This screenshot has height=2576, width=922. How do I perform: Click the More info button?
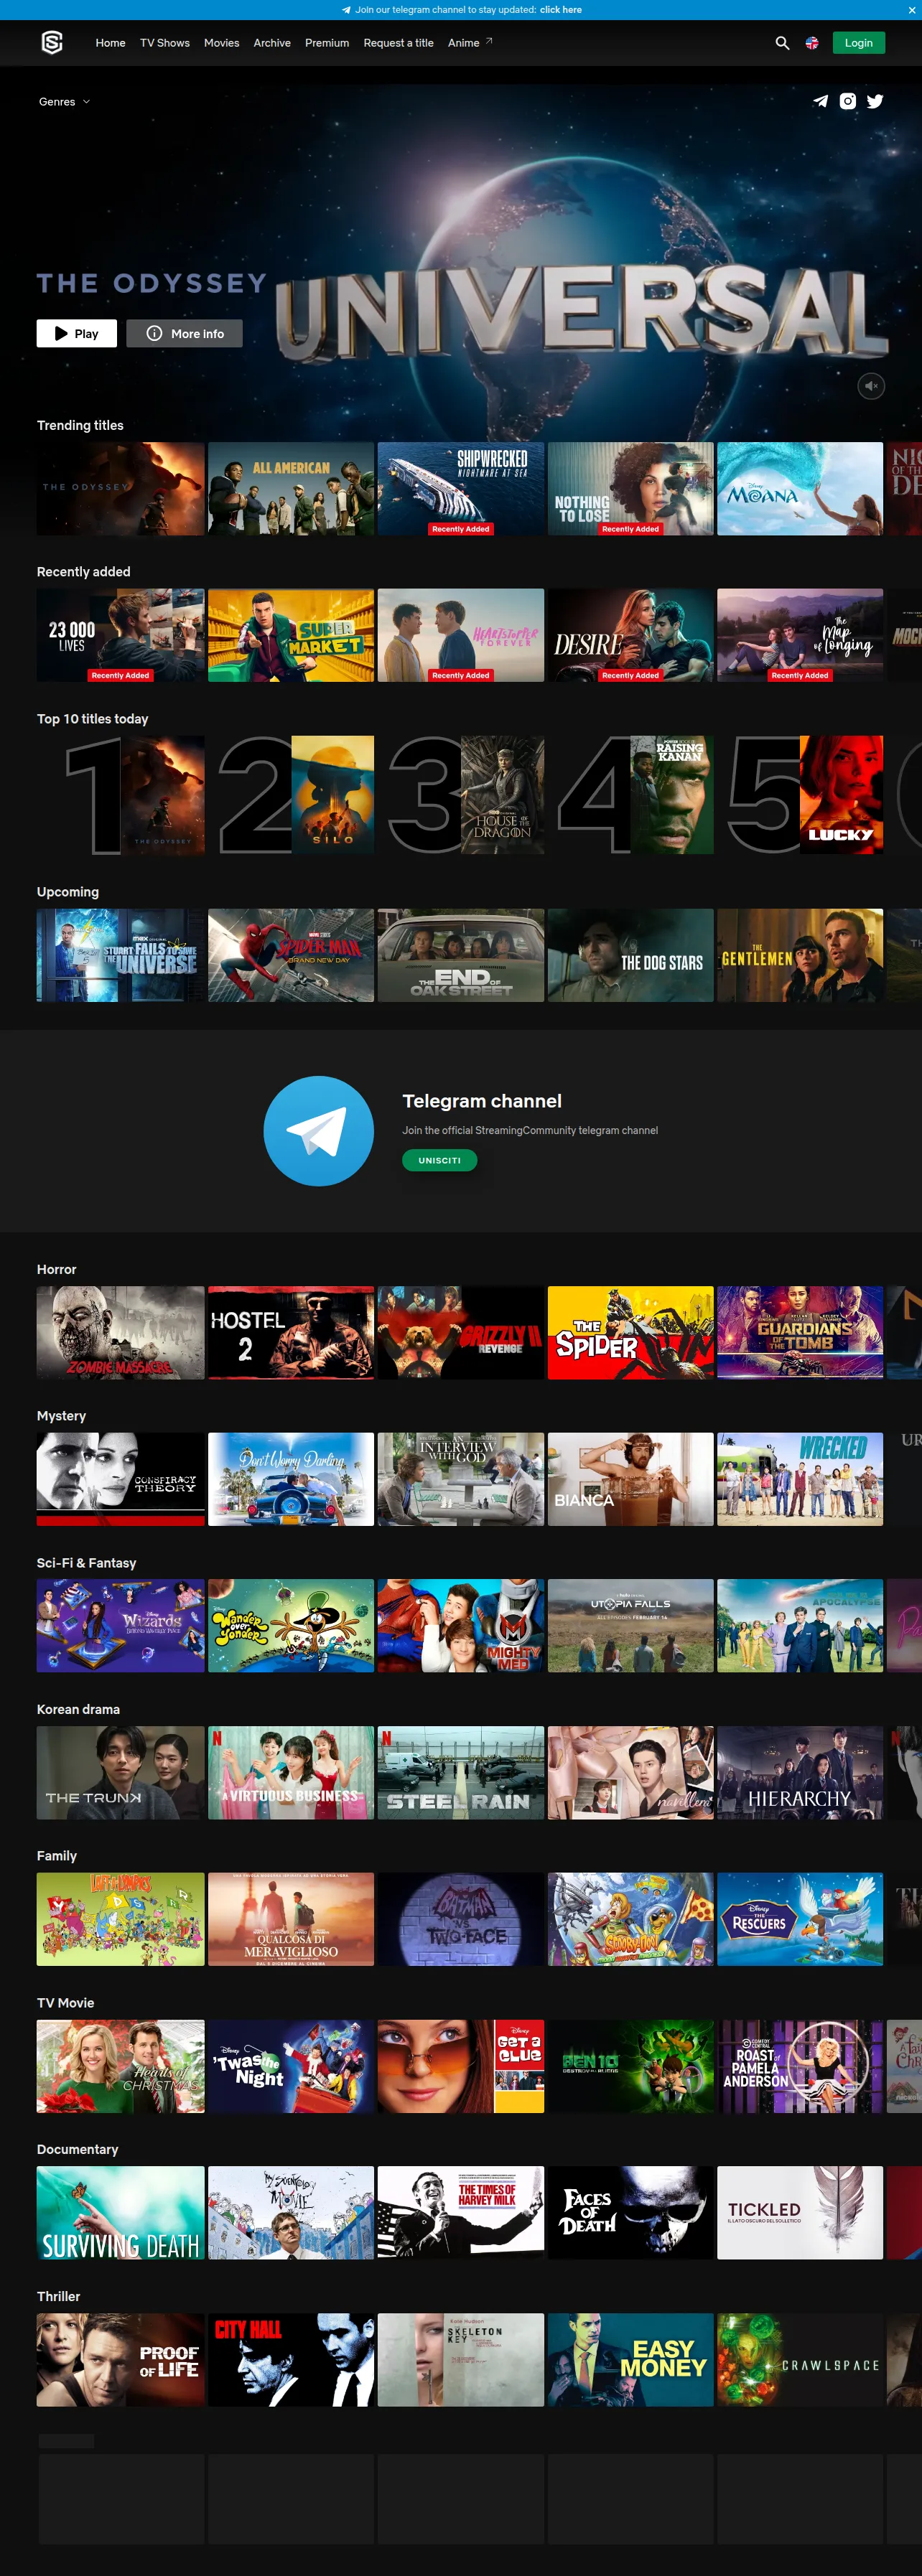pos(184,334)
